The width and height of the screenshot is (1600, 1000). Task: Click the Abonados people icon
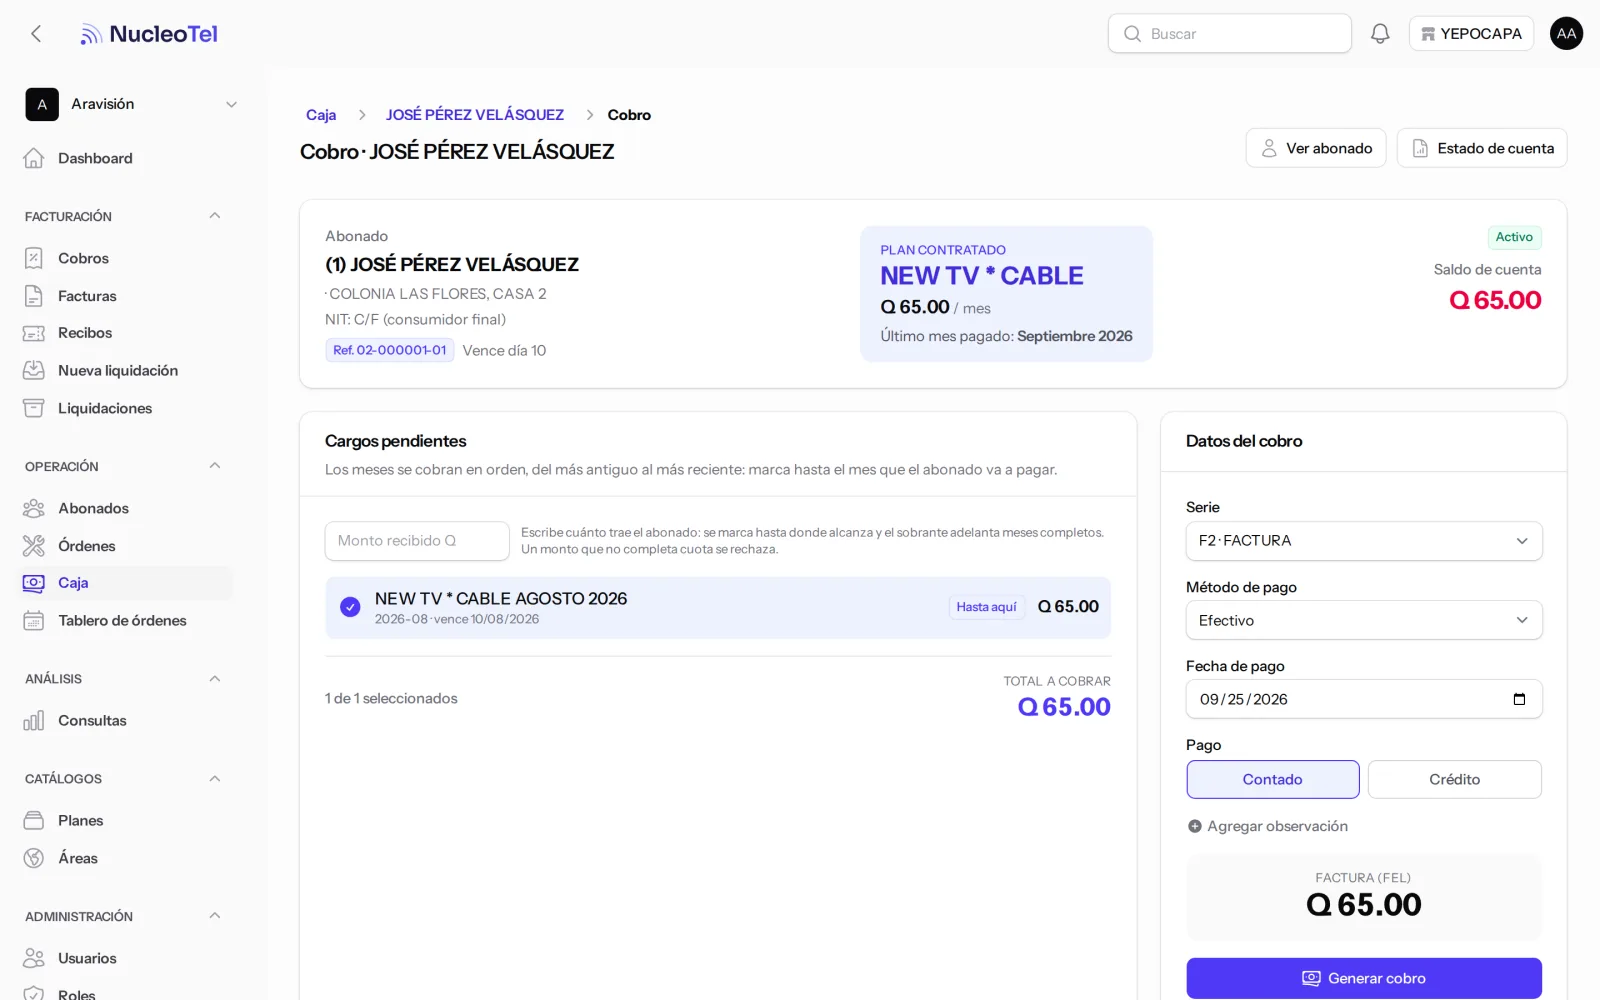pyautogui.click(x=34, y=508)
